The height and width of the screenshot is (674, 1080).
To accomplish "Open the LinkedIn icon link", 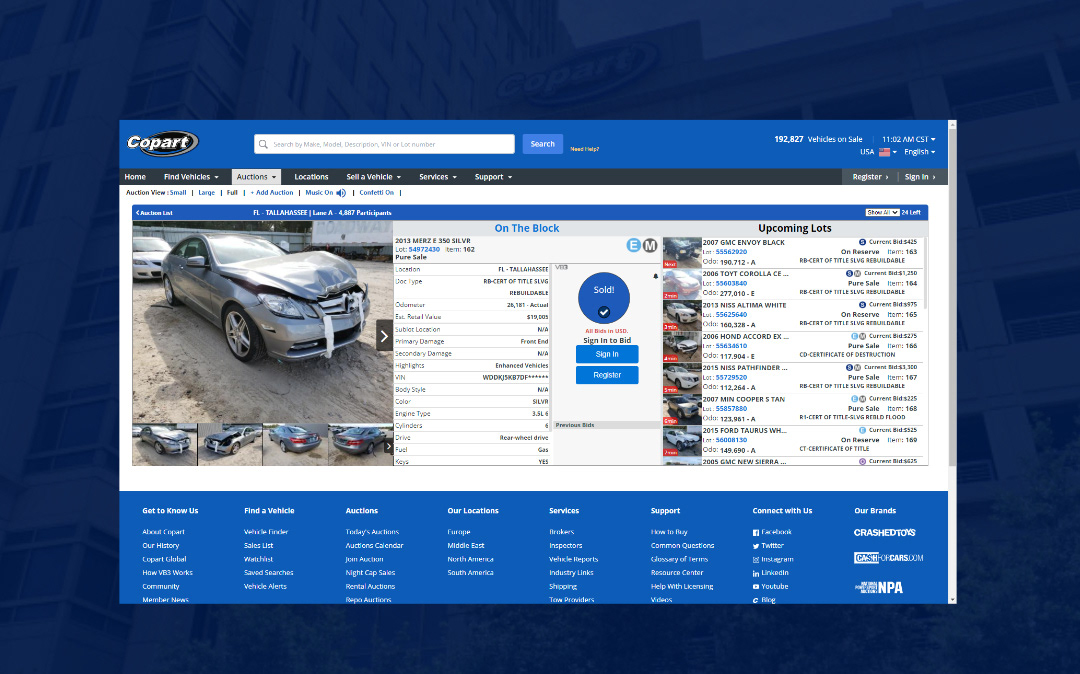I will pyautogui.click(x=756, y=573).
